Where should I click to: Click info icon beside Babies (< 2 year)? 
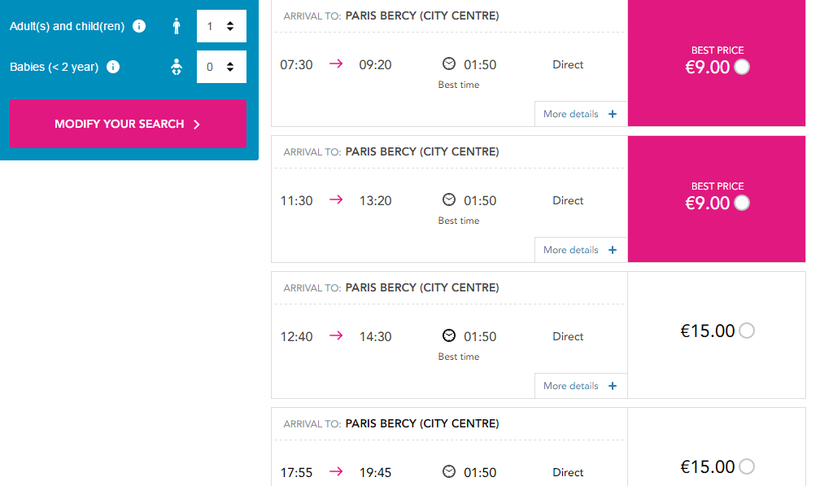pos(113,67)
